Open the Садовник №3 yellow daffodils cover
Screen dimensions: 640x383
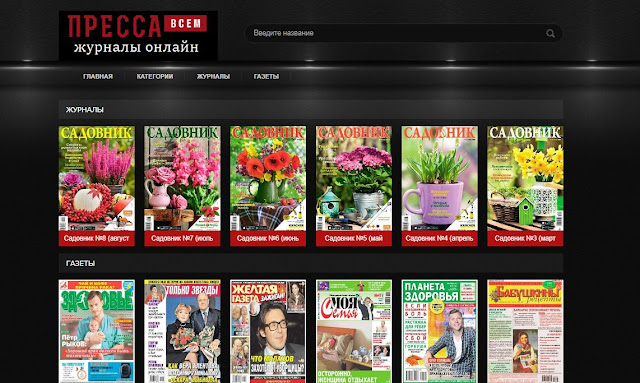[x=525, y=178]
